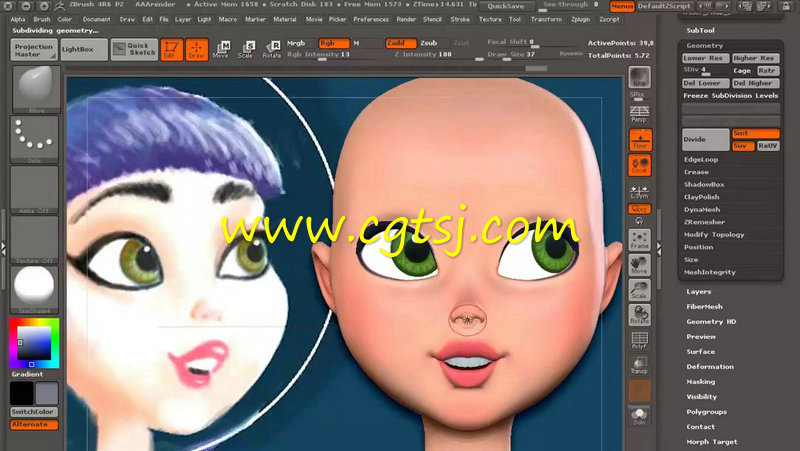800x451 pixels.
Task: Click the right shelf Move view icon
Action: [639, 265]
